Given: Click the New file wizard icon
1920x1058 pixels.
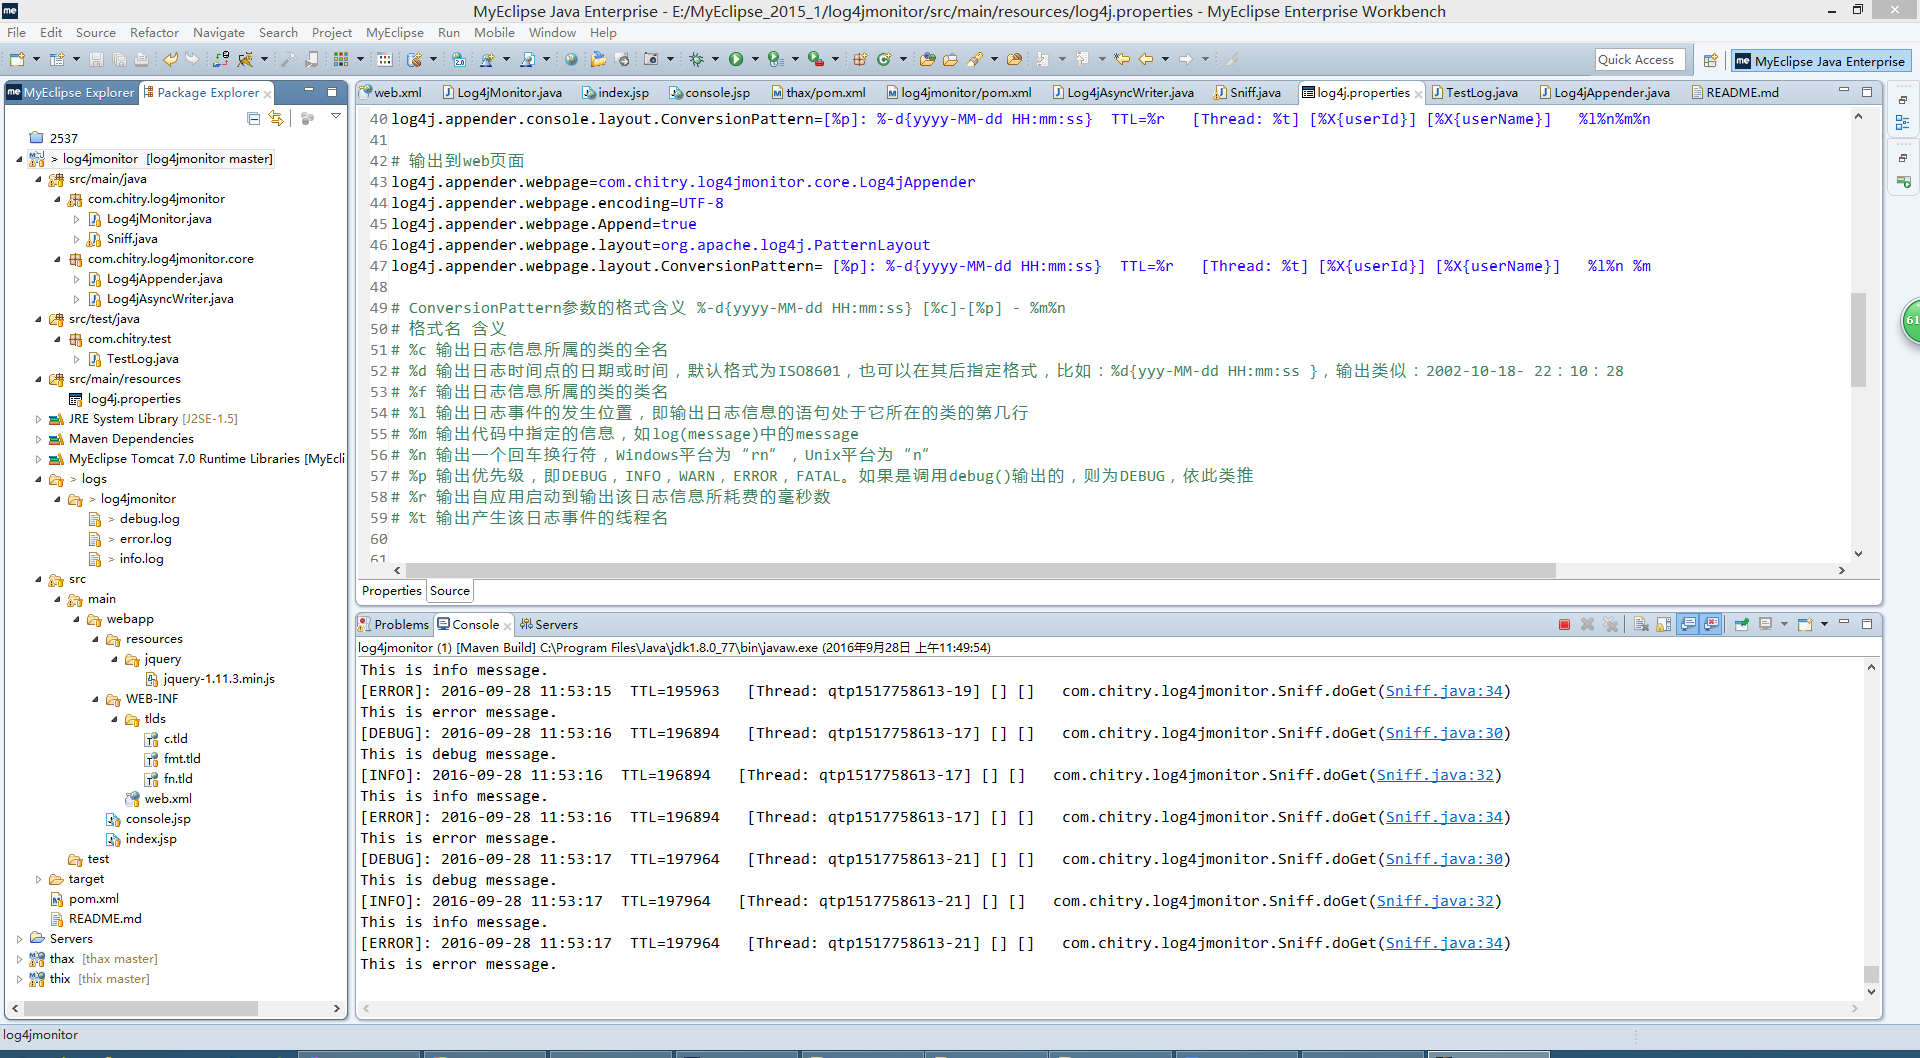Looking at the screenshot, I should [x=17, y=60].
